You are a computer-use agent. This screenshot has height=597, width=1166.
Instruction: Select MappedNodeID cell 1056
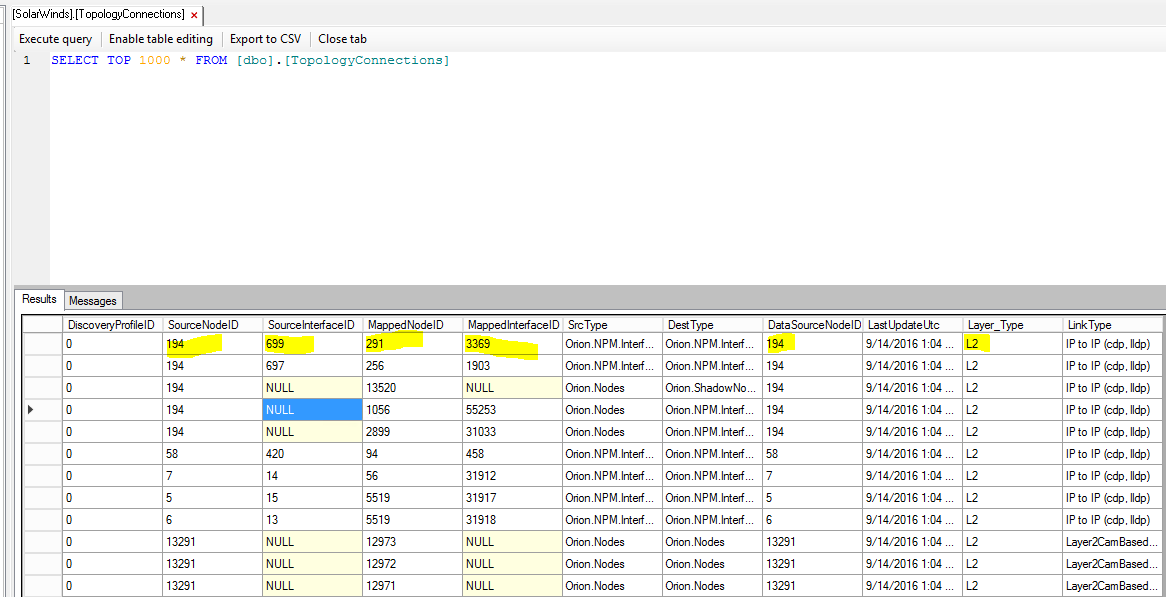pyautogui.click(x=413, y=410)
